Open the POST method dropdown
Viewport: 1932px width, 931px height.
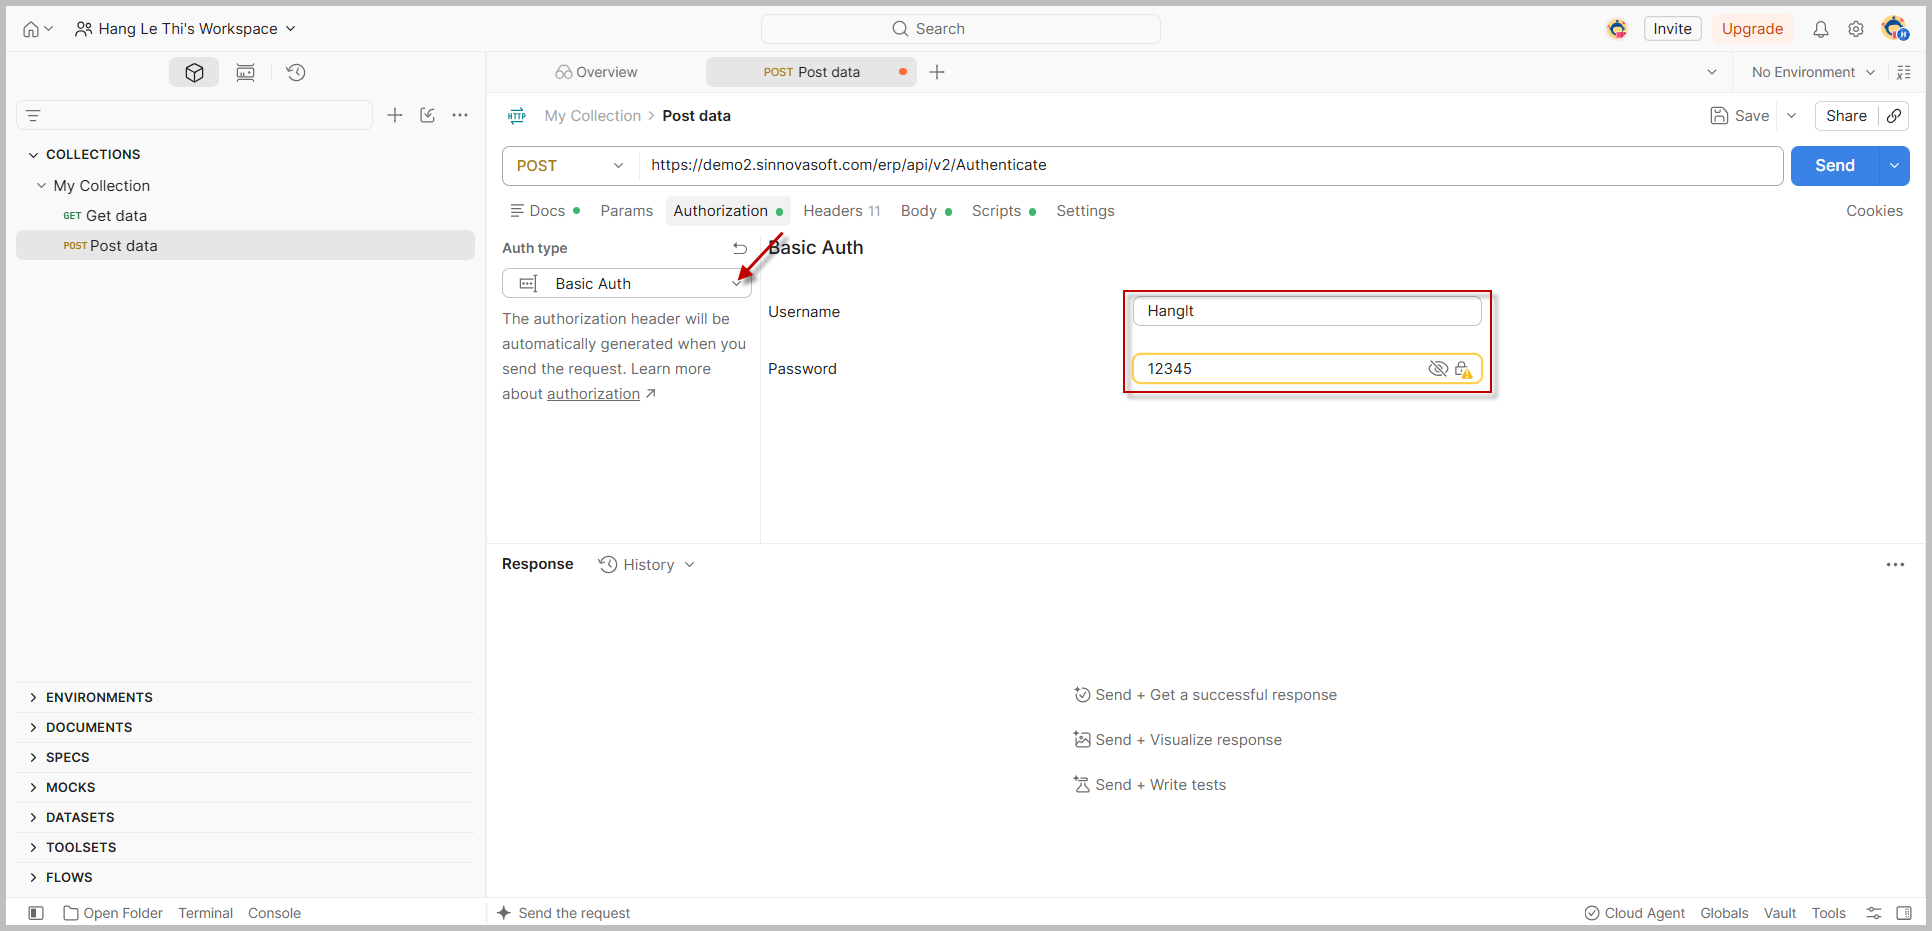(x=570, y=166)
